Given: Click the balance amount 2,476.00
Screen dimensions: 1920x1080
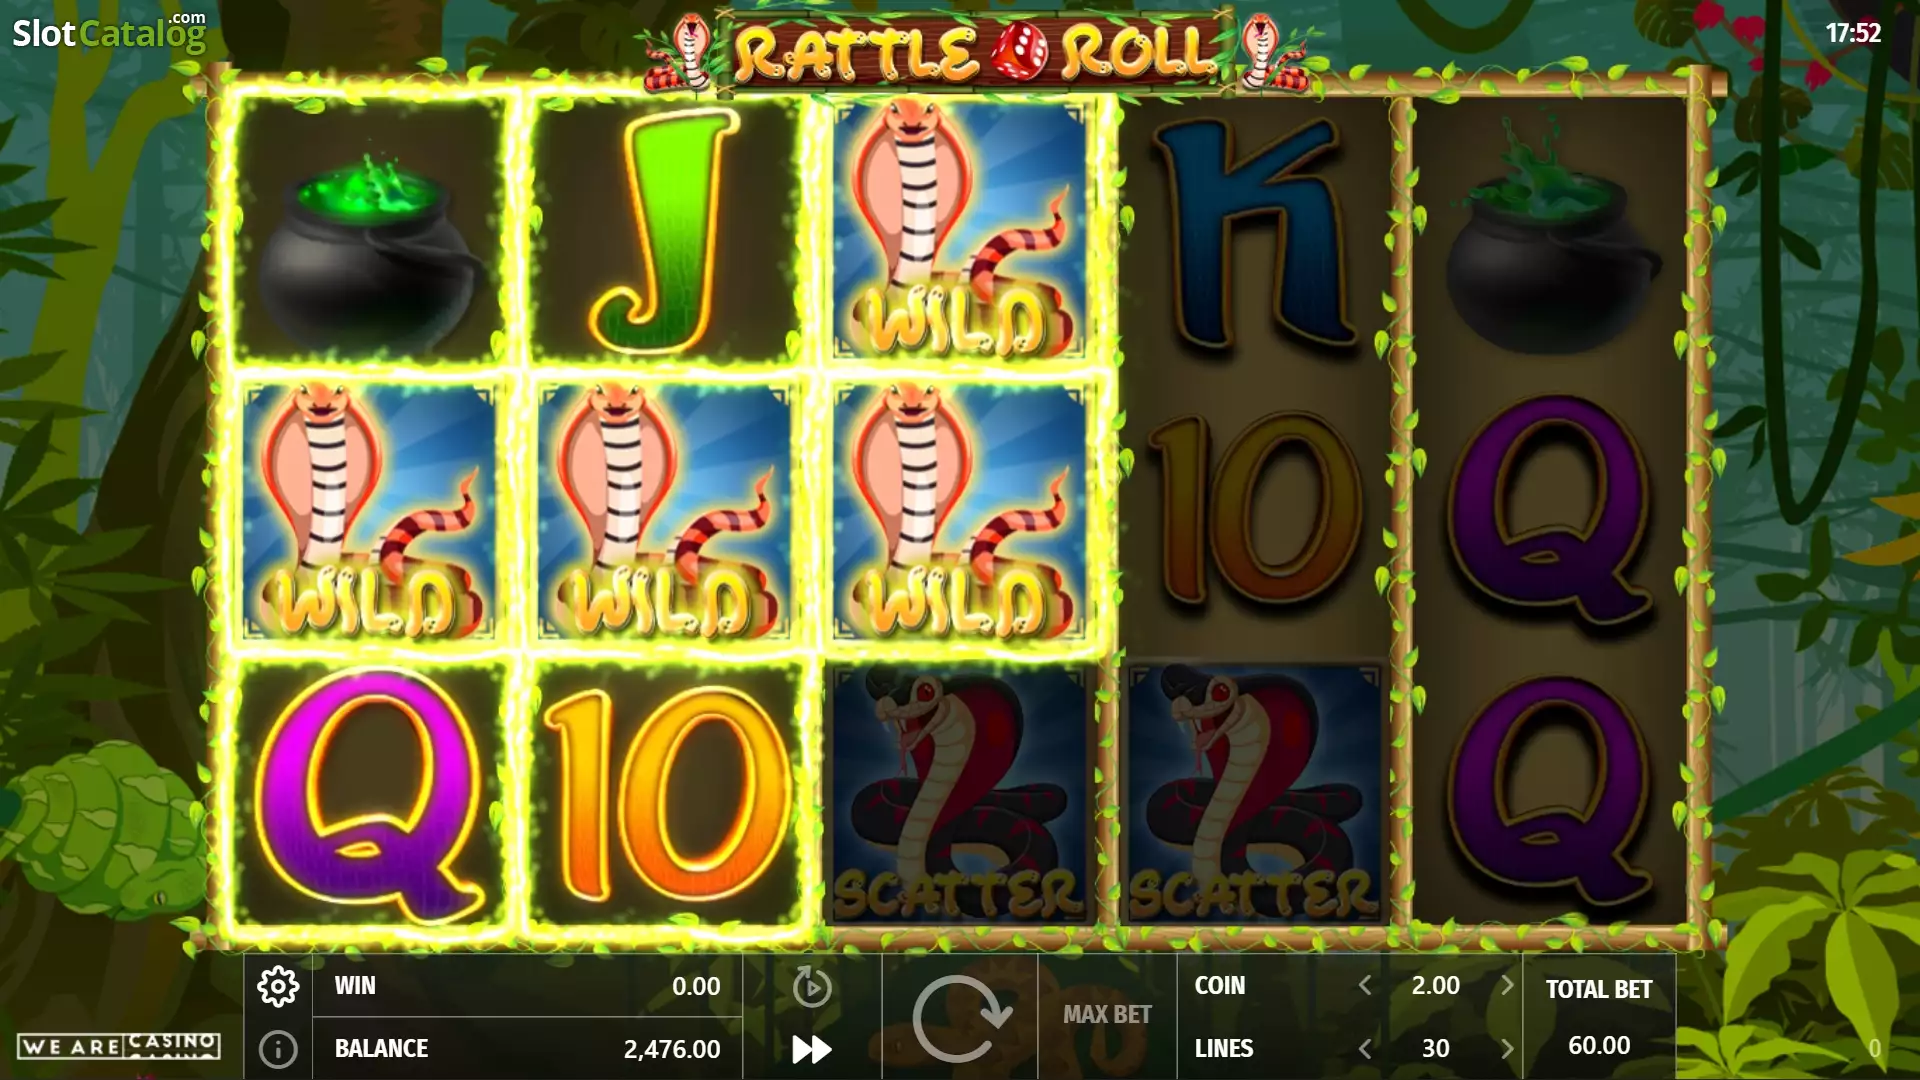Looking at the screenshot, I should pos(672,1049).
